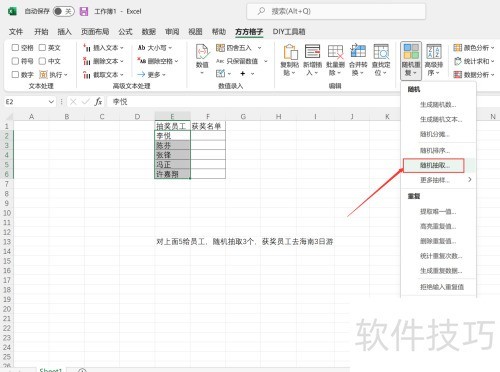Expand the 颜色分析 dropdown arrow

point(492,48)
